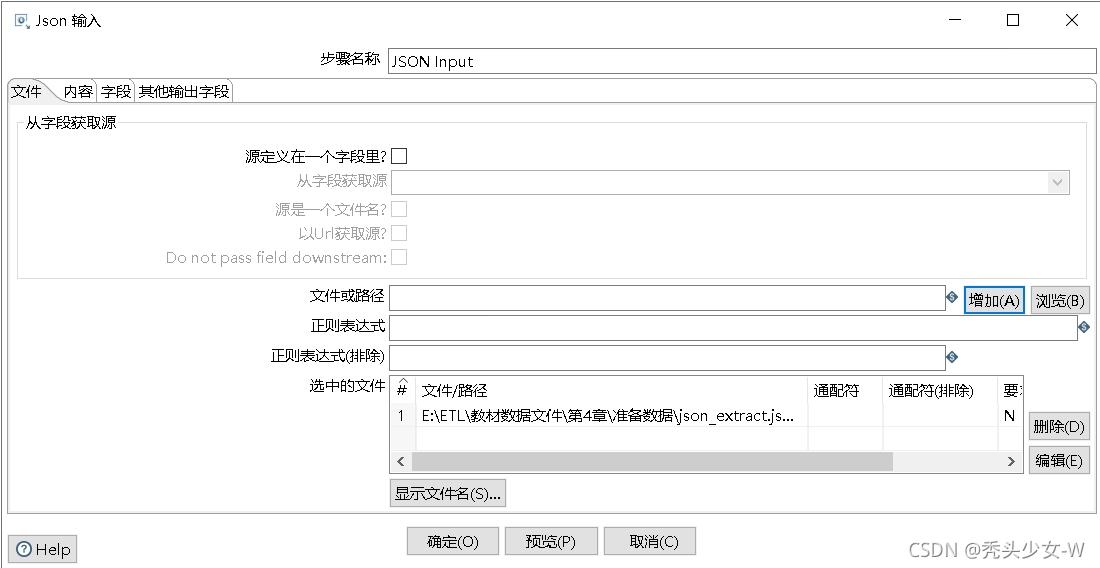Click the 文件或路径 input field
Viewport: 1100px width, 568px height.
(x=667, y=298)
